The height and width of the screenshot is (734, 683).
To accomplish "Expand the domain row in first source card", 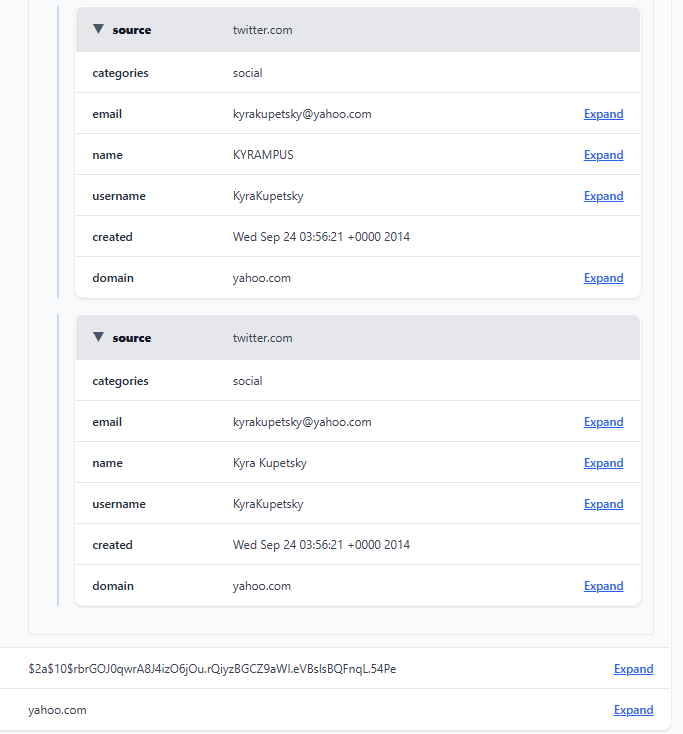I will pos(603,278).
